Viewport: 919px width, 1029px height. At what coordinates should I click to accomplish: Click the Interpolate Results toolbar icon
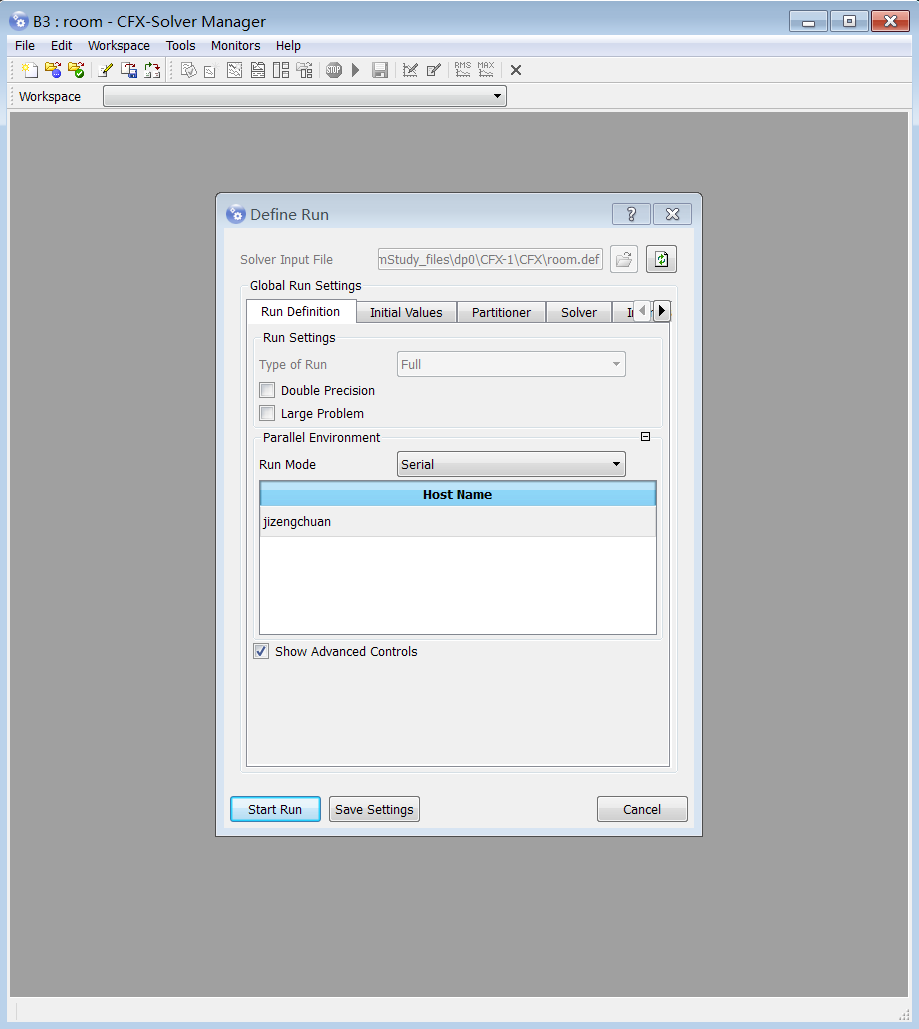(x=152, y=70)
